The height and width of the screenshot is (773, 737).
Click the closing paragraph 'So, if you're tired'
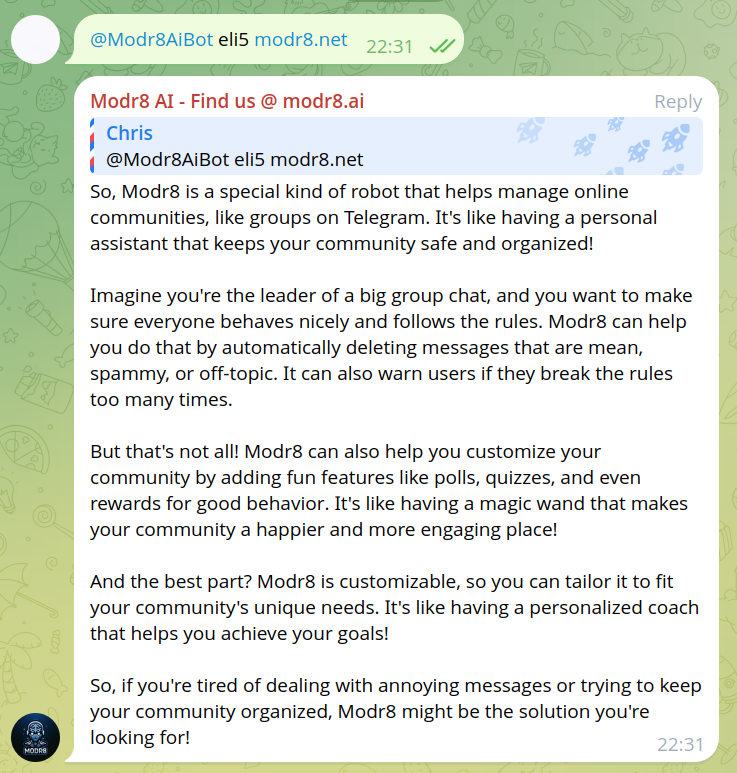coord(390,712)
